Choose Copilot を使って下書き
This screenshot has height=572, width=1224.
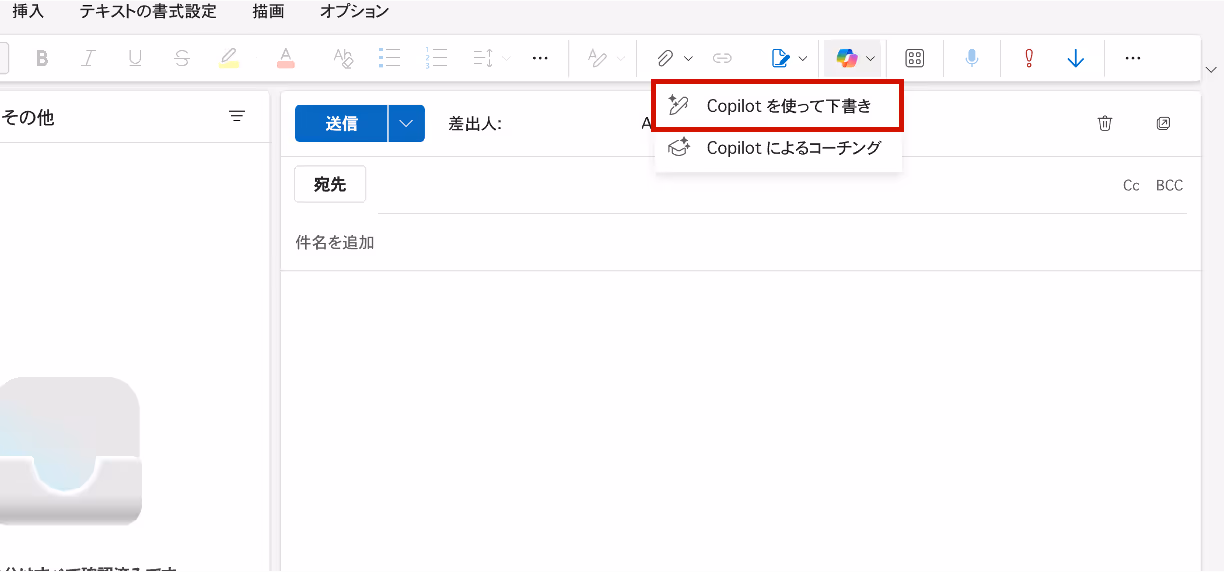778,106
